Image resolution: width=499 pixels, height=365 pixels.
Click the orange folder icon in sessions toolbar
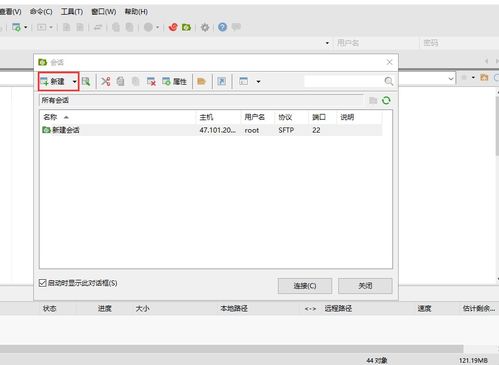coord(201,81)
